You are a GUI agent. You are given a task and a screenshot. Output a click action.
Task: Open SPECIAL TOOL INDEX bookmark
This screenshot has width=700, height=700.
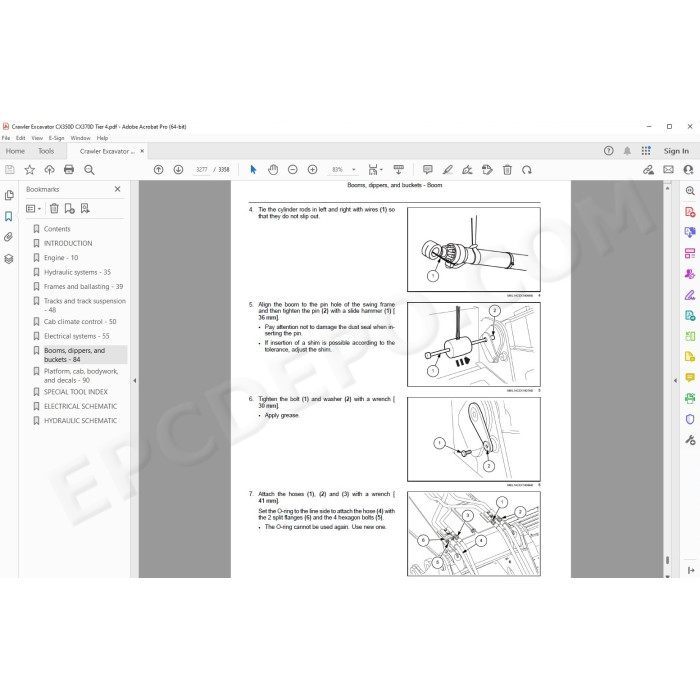75,392
